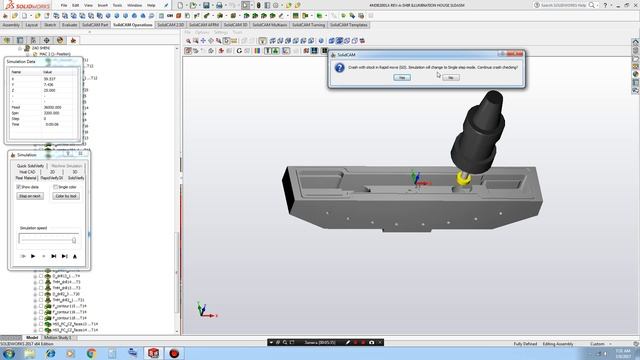Switch to the SolidVerify tab
640x360 pixels.
76,178
